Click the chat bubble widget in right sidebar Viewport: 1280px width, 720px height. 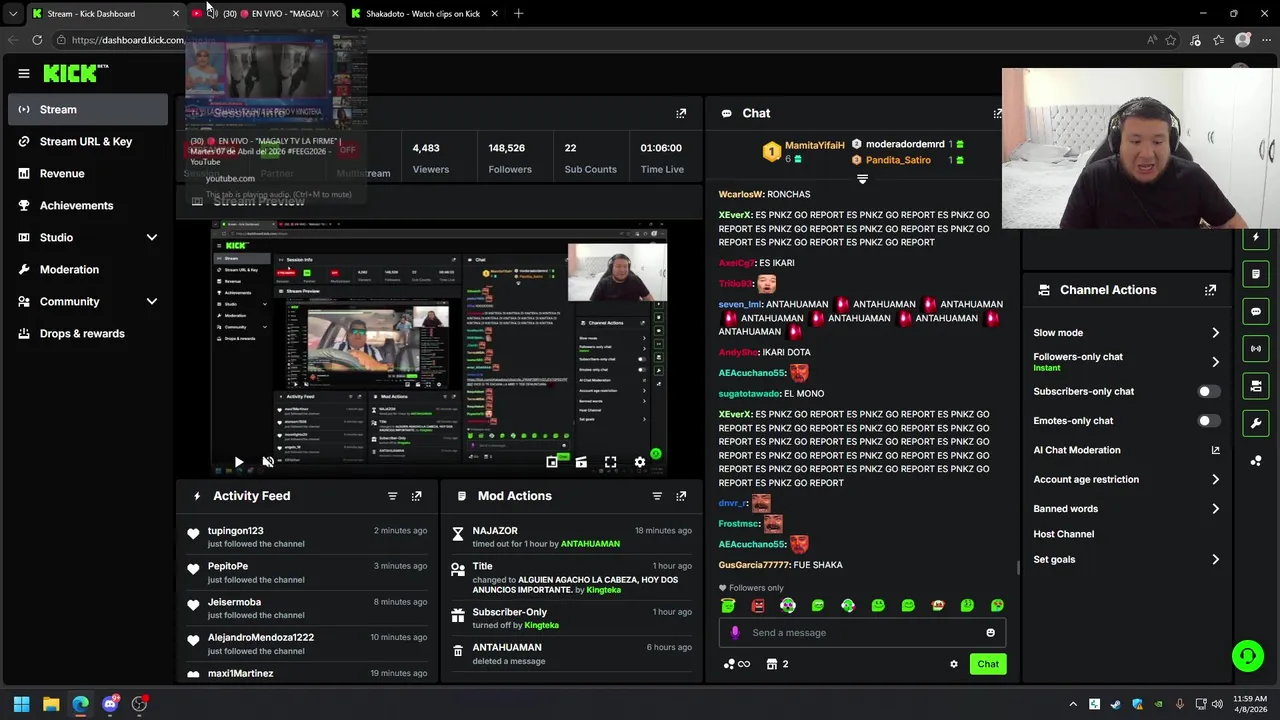pos(1256,311)
